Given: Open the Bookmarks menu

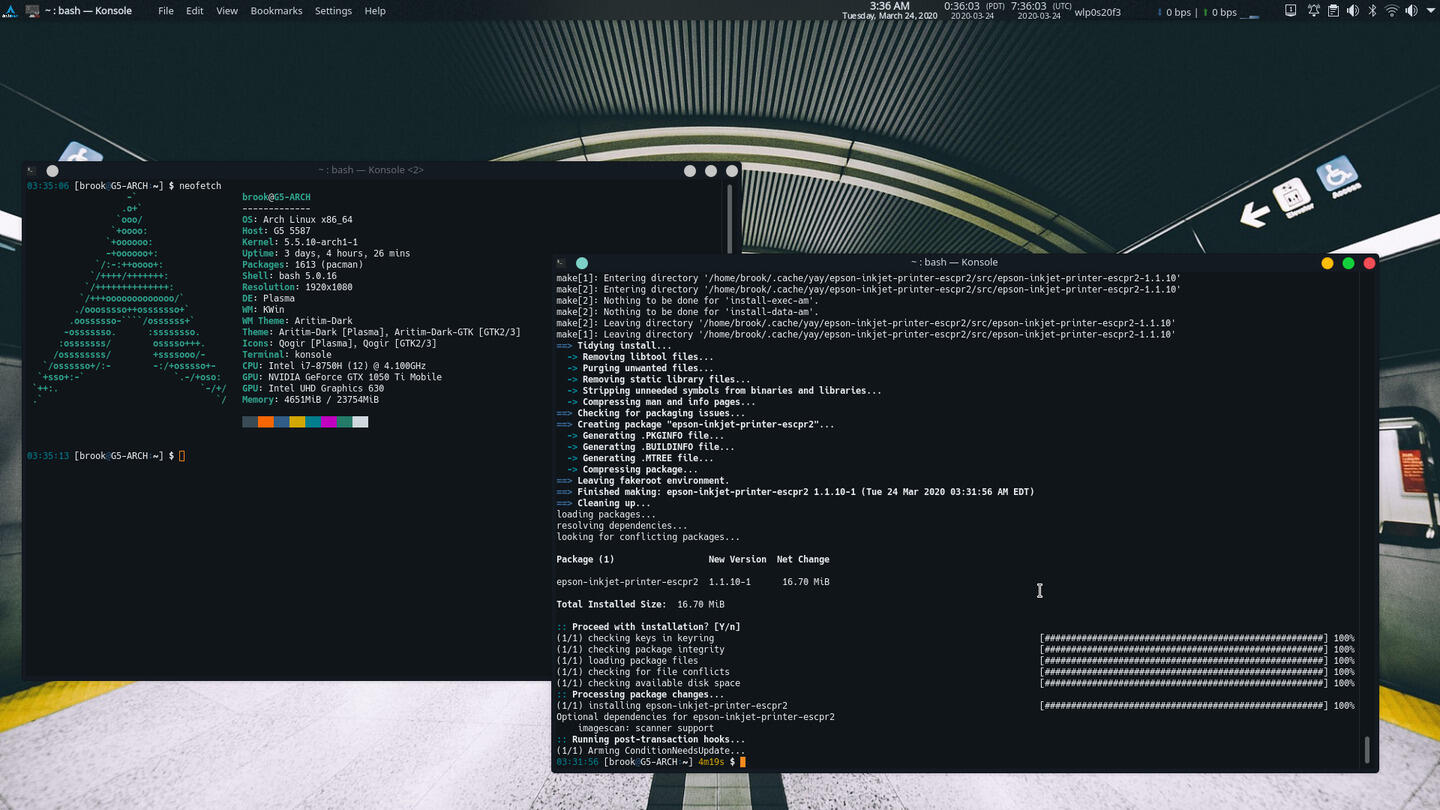Looking at the screenshot, I should [x=277, y=11].
